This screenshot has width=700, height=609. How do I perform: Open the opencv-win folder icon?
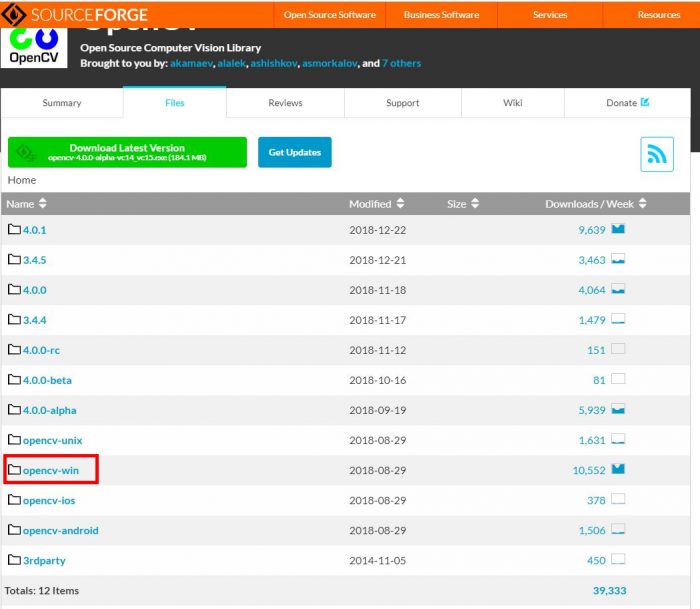tap(14, 470)
